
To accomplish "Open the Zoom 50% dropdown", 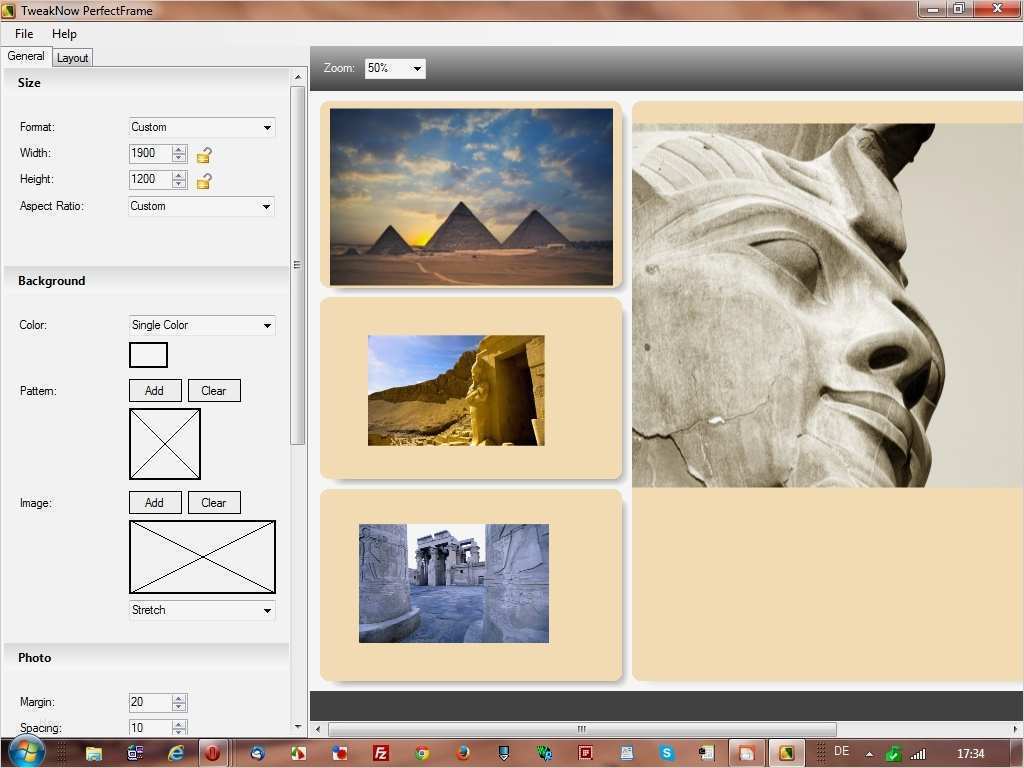I will [x=394, y=68].
